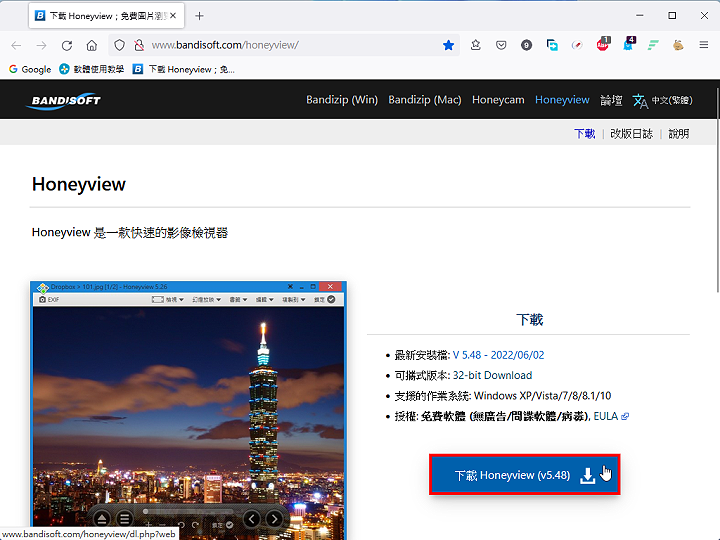Open Honeycam navigation item
The width and height of the screenshot is (720, 540).
coord(498,100)
